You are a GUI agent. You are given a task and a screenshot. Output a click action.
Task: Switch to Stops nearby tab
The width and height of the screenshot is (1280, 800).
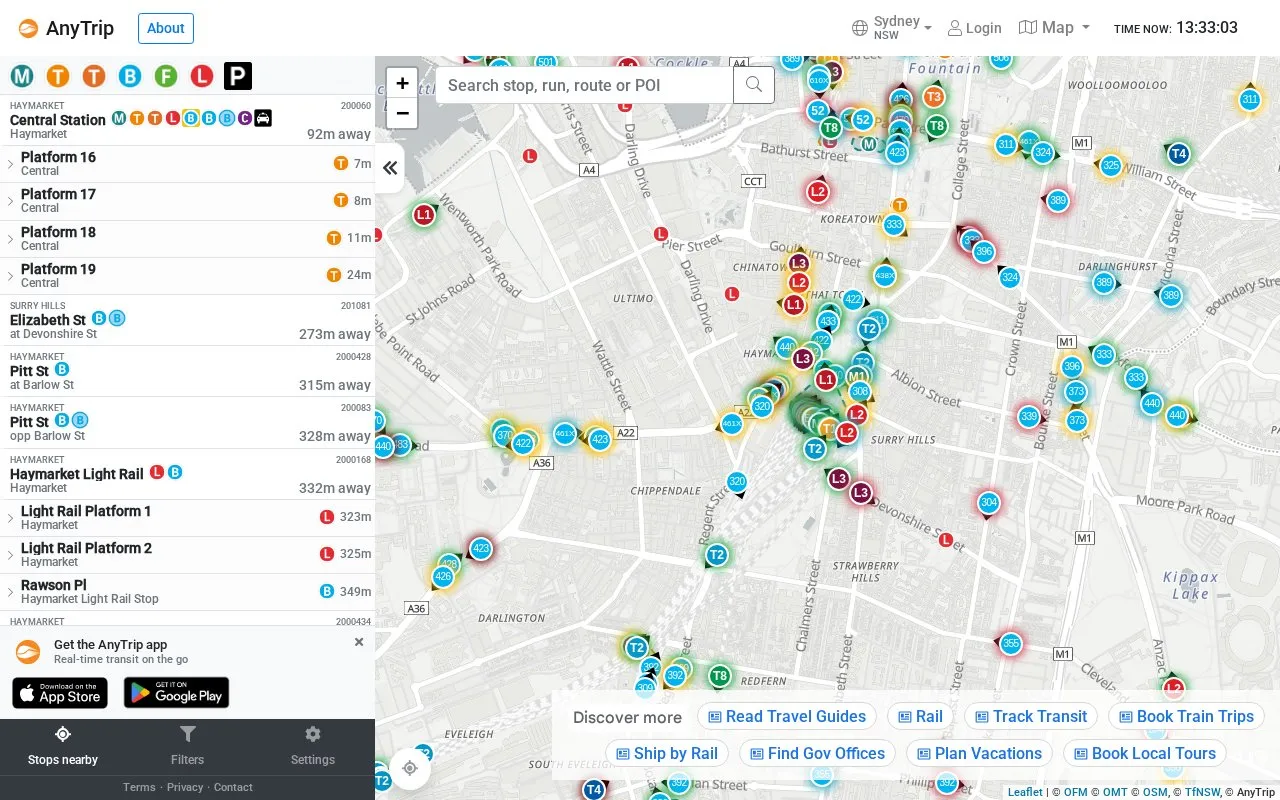(x=62, y=746)
